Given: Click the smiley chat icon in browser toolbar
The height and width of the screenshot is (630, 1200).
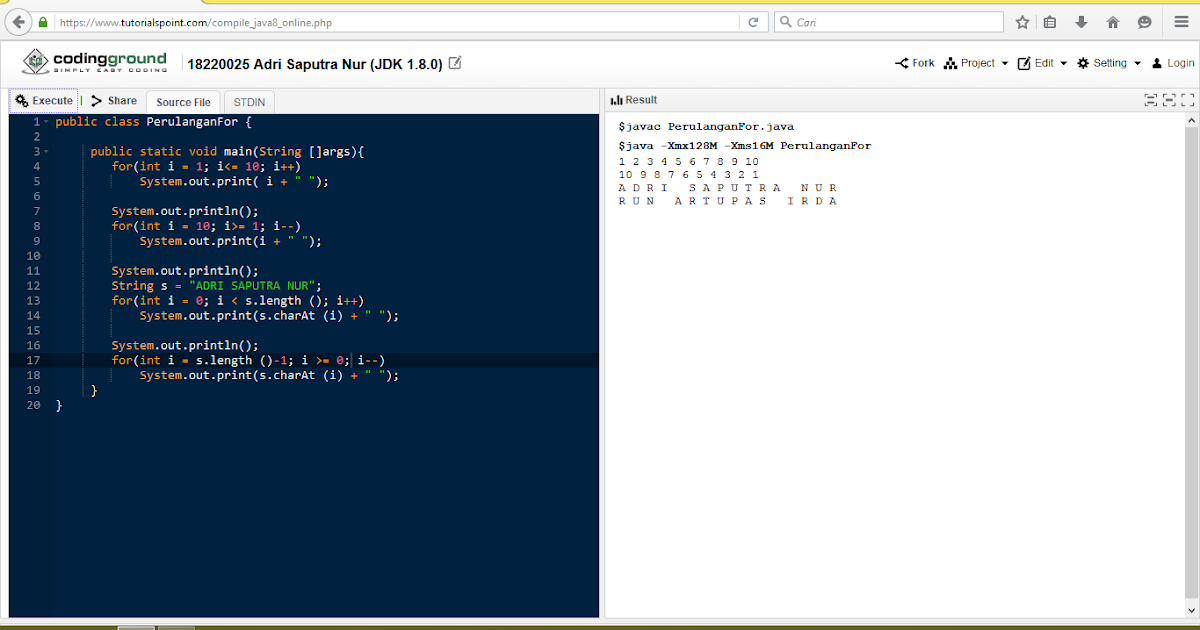Looking at the screenshot, I should click(1144, 22).
